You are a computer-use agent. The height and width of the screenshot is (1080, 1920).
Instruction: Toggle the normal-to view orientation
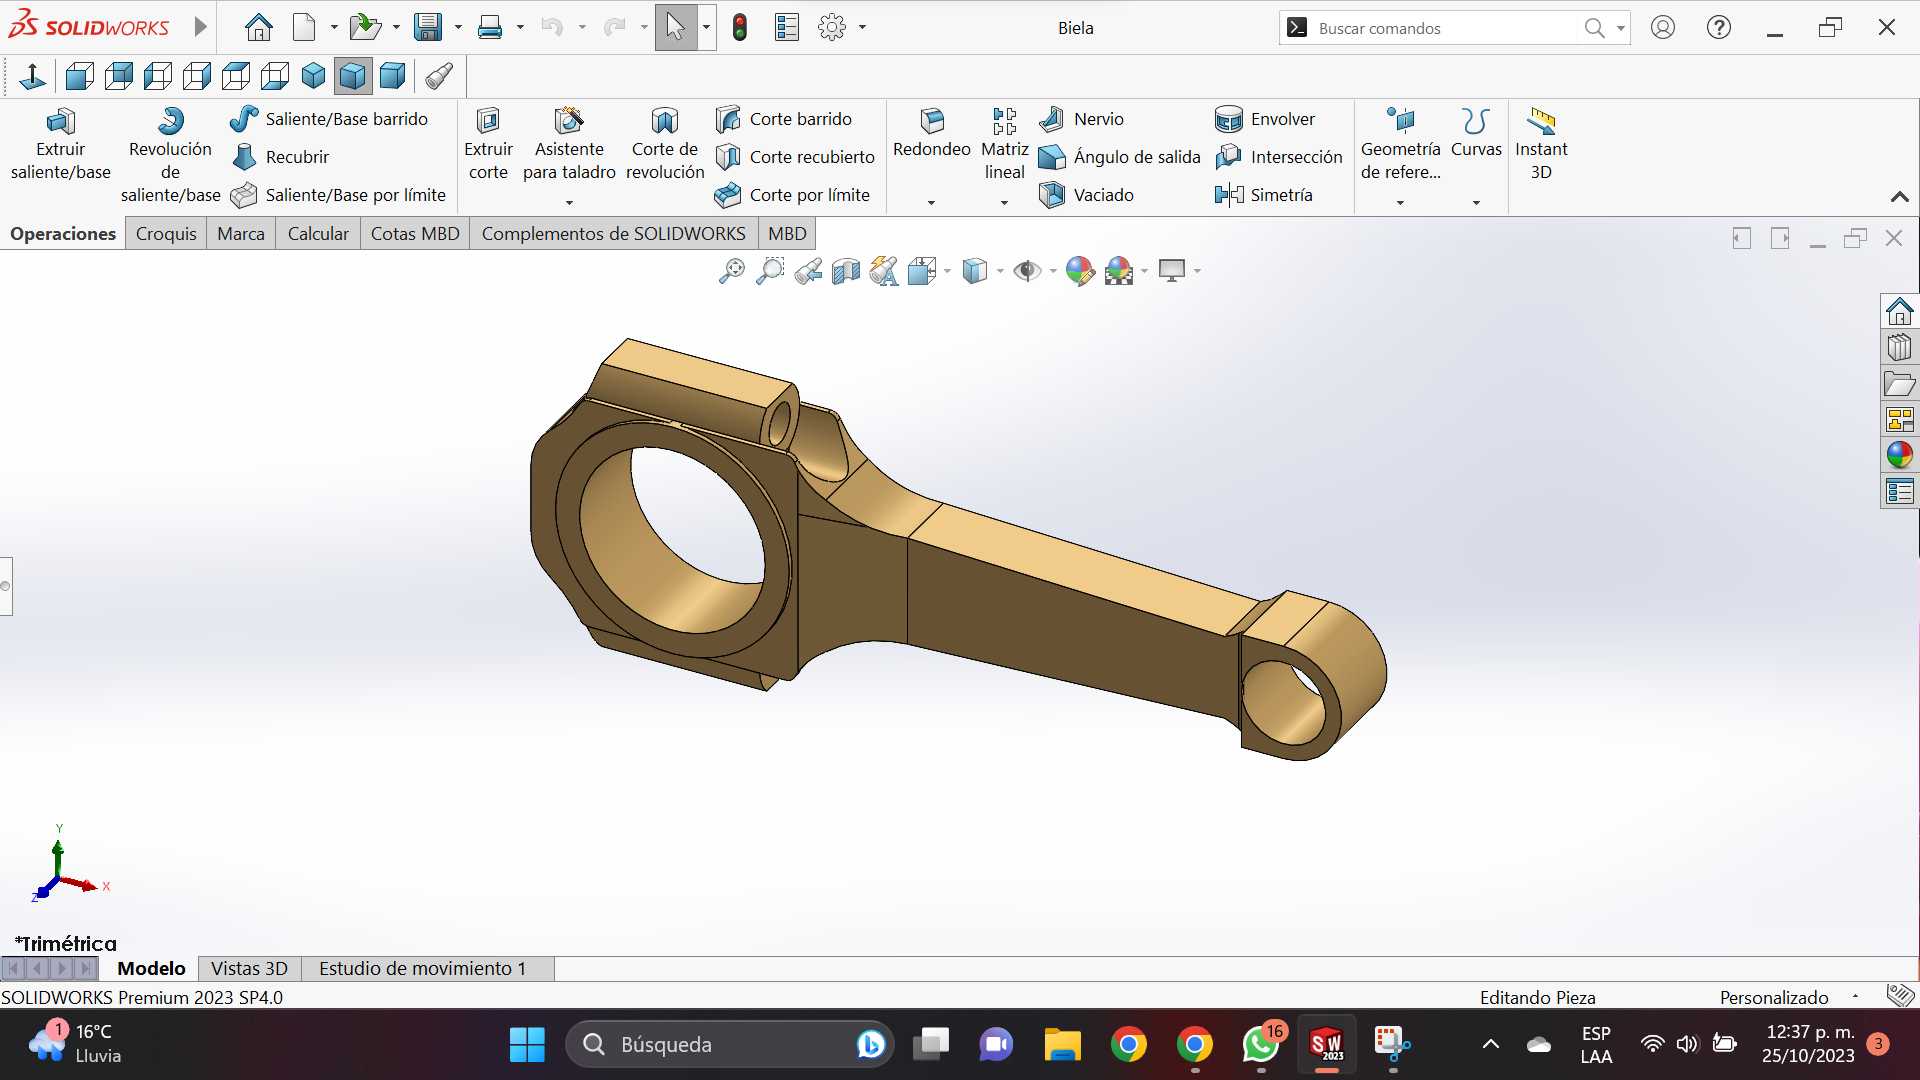click(32, 76)
